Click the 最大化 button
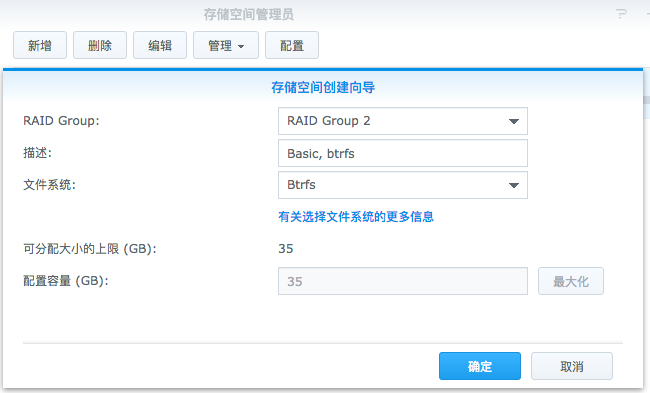650x393 pixels. [x=571, y=281]
